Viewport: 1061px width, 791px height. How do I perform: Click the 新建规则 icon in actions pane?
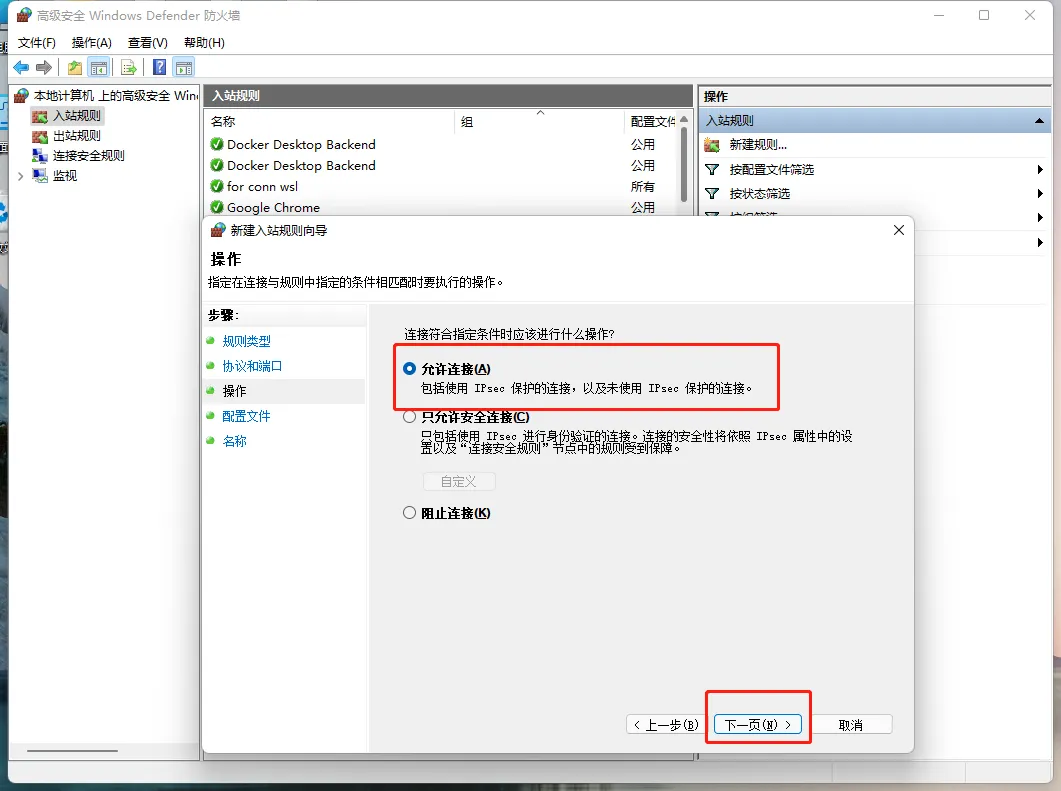pyautogui.click(x=712, y=145)
